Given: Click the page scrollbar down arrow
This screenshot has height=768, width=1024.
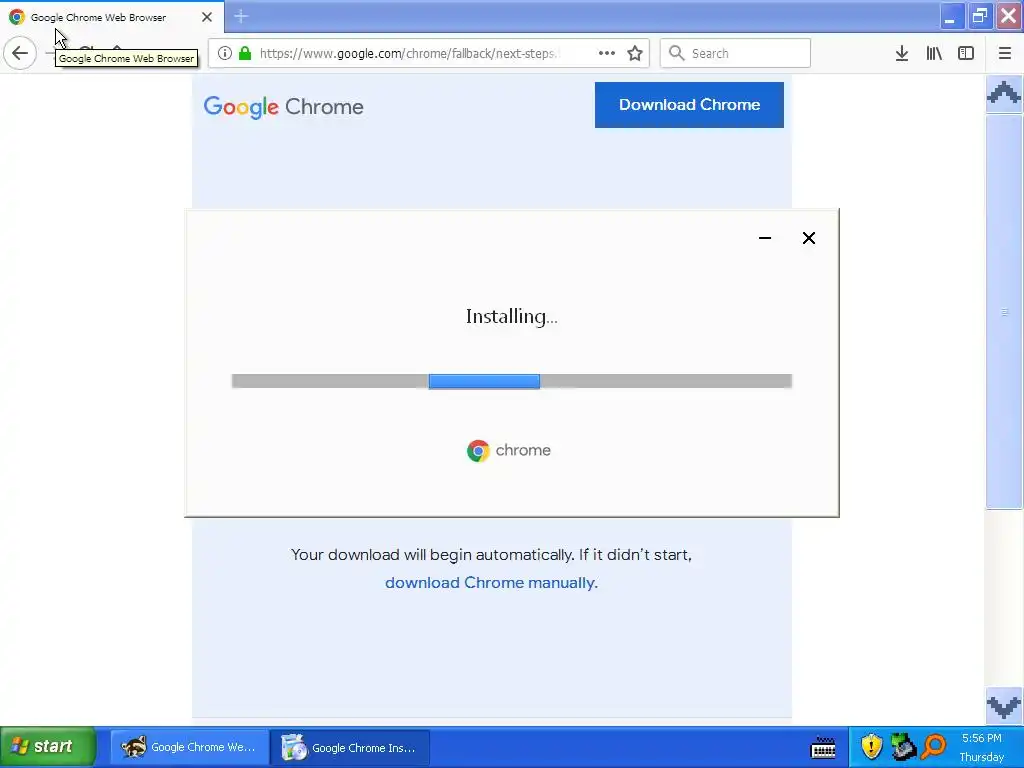Looking at the screenshot, I should tap(1004, 705).
